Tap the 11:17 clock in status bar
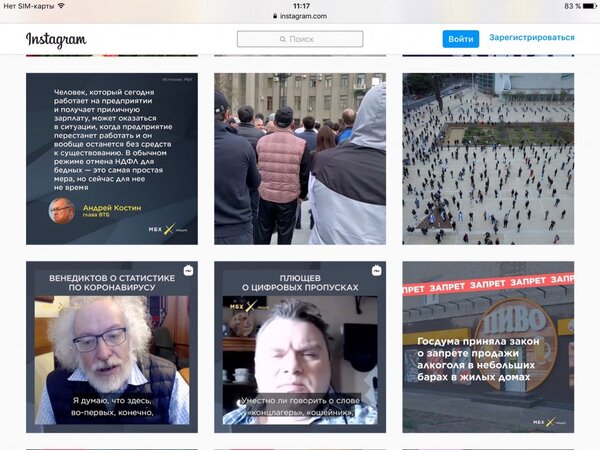600x450 pixels. [x=300, y=6]
